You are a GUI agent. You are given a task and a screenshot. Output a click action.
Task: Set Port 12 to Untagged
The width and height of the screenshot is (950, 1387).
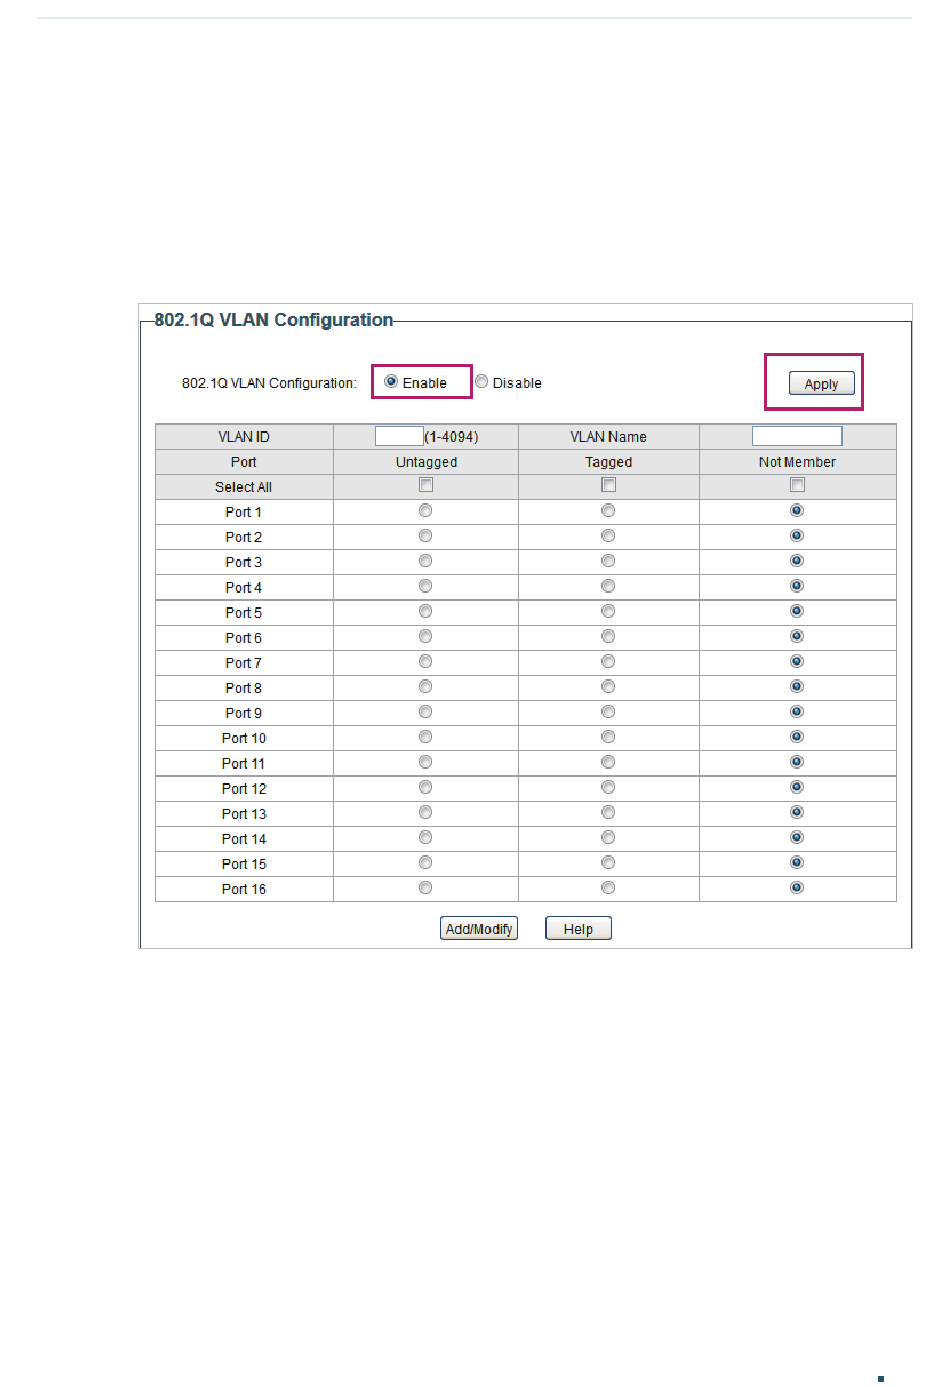point(425,787)
